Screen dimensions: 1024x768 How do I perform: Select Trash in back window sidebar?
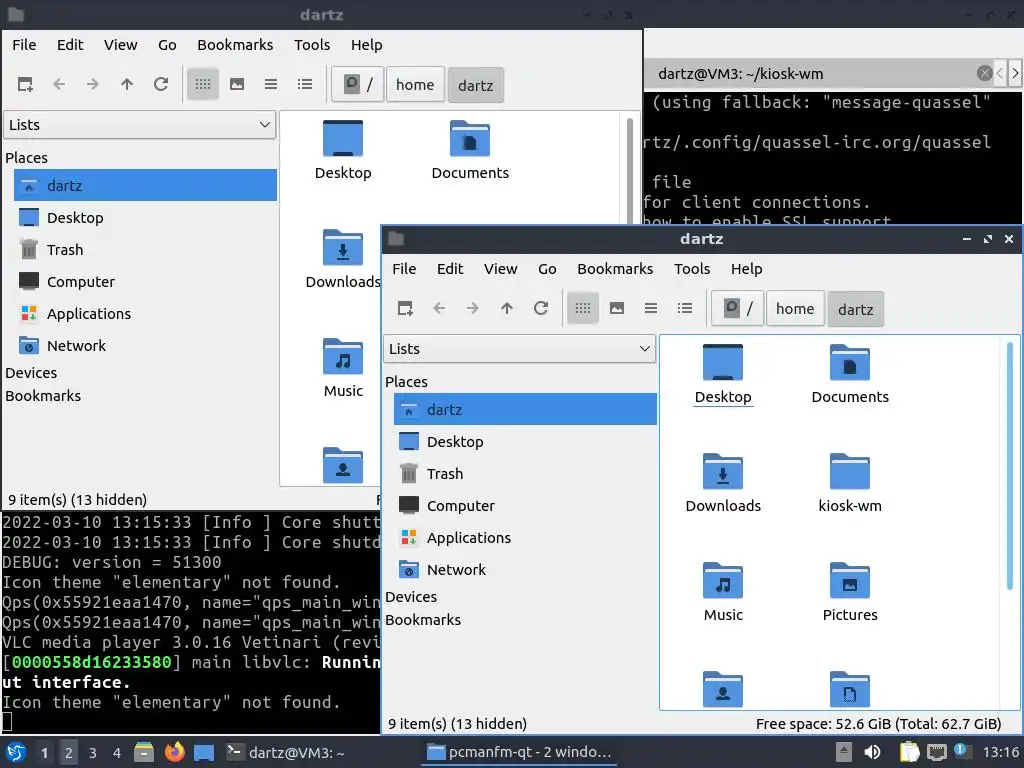click(x=145, y=249)
